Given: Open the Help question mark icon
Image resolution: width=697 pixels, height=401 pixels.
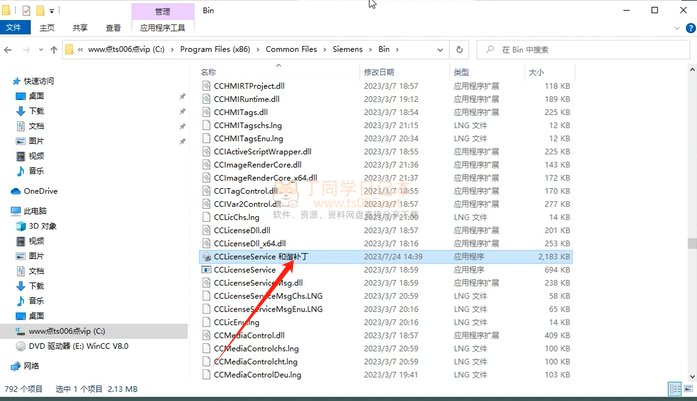Looking at the screenshot, I should pyautogui.click(x=690, y=28).
